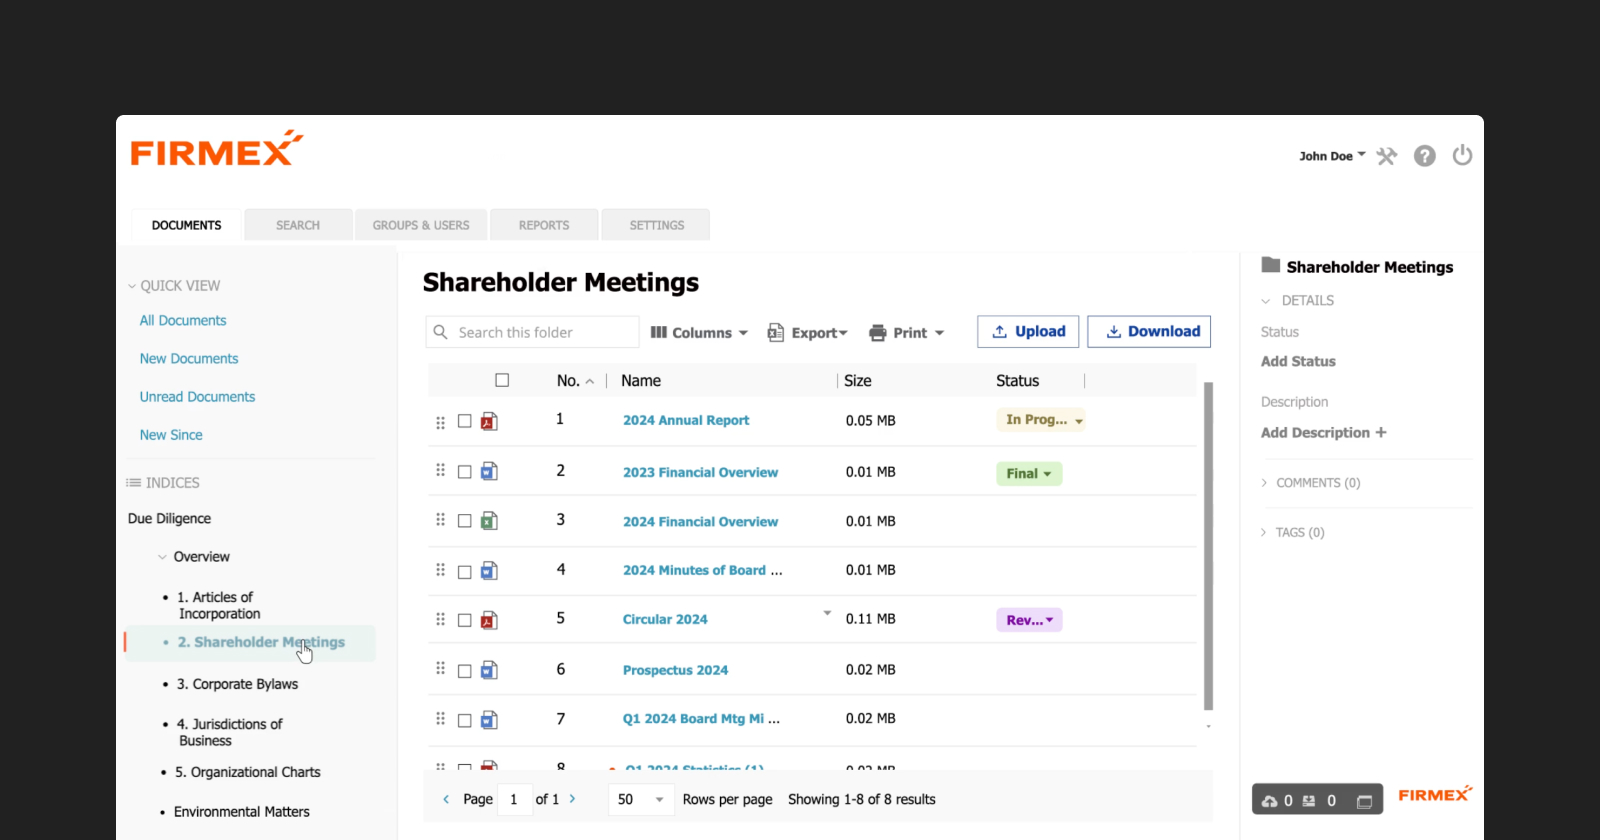This screenshot has width=1600, height=840.
Task: Switch to the DOCUMENTS tab
Action: pyautogui.click(x=187, y=225)
